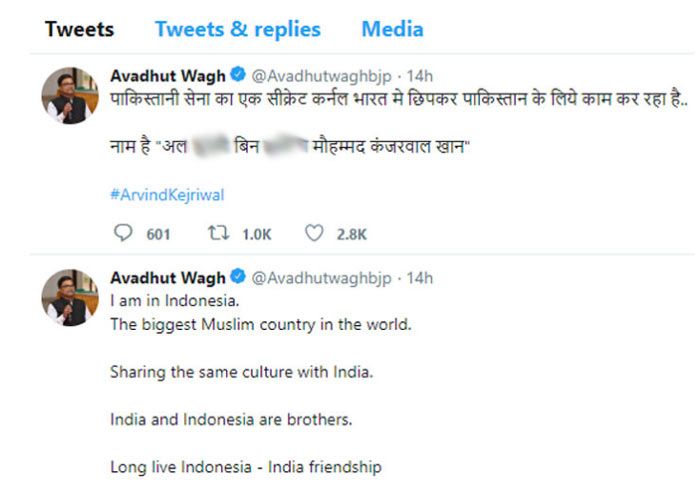This screenshot has width=700, height=492.
Task: Click the 14h timestamp on the first tweet
Action: point(420,76)
